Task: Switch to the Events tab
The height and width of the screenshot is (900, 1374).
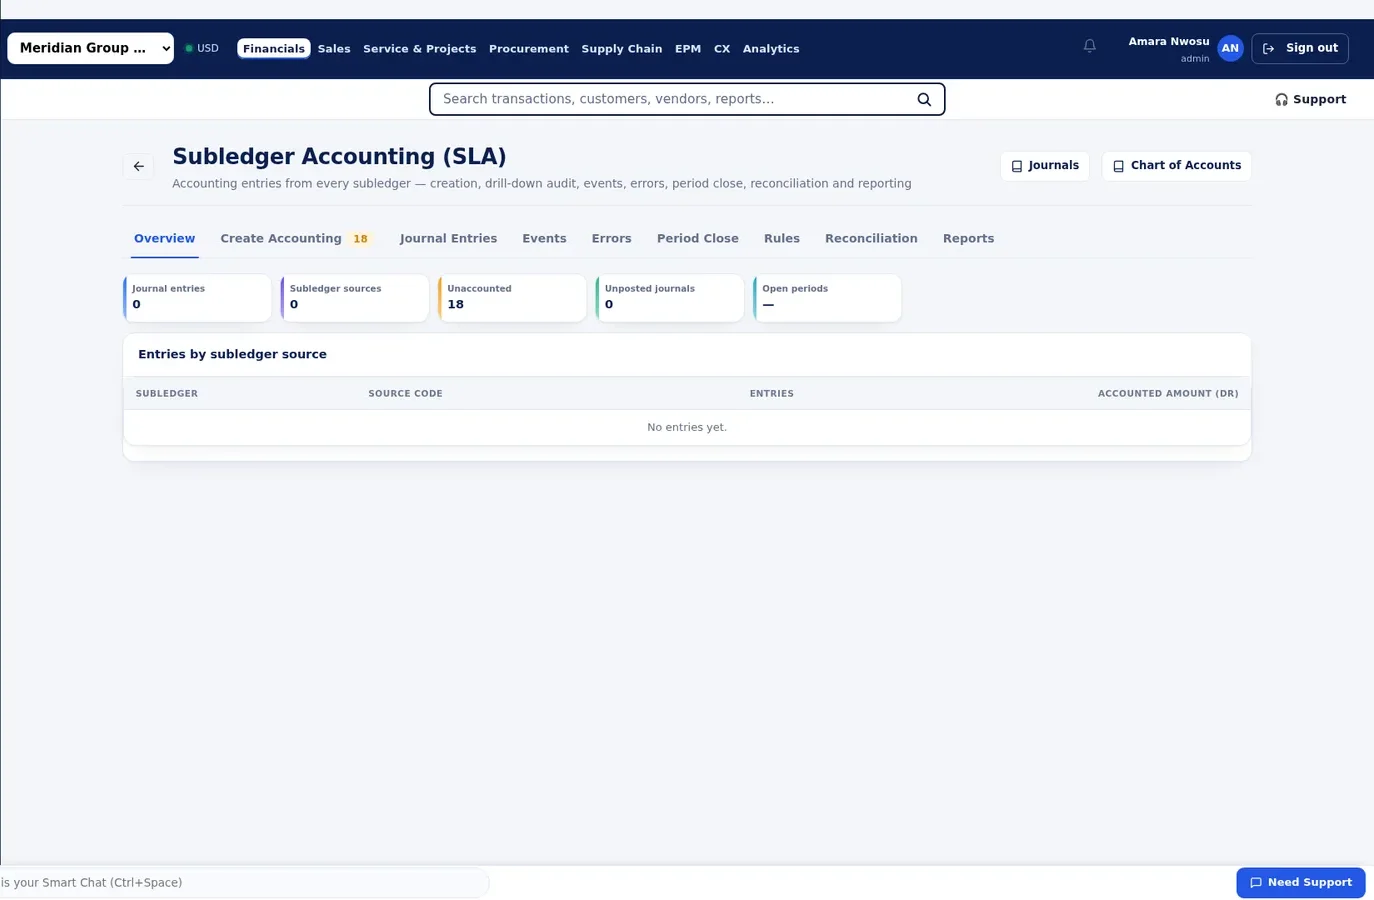Action: coord(544,239)
